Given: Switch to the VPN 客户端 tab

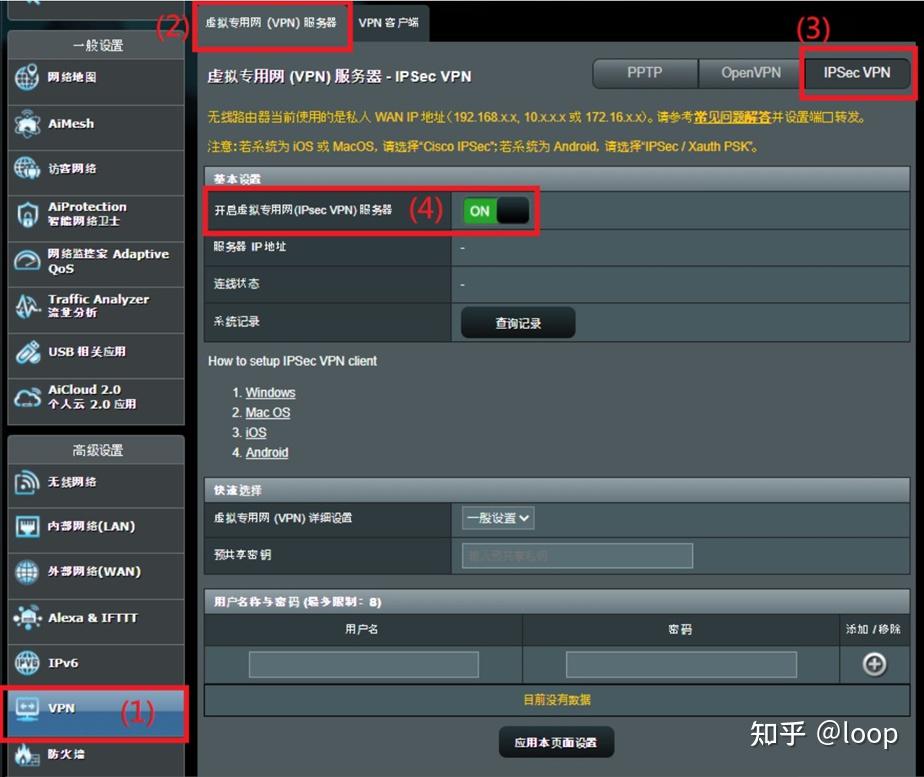Looking at the screenshot, I should click(391, 23).
